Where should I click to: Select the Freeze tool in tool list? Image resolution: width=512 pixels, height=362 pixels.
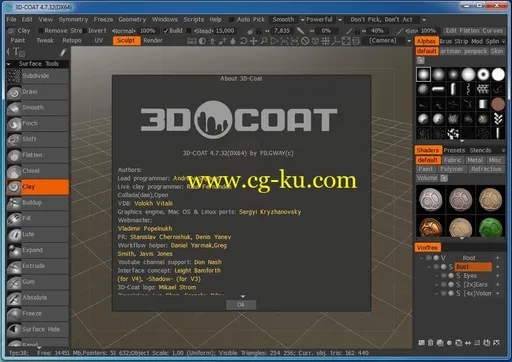[37, 313]
